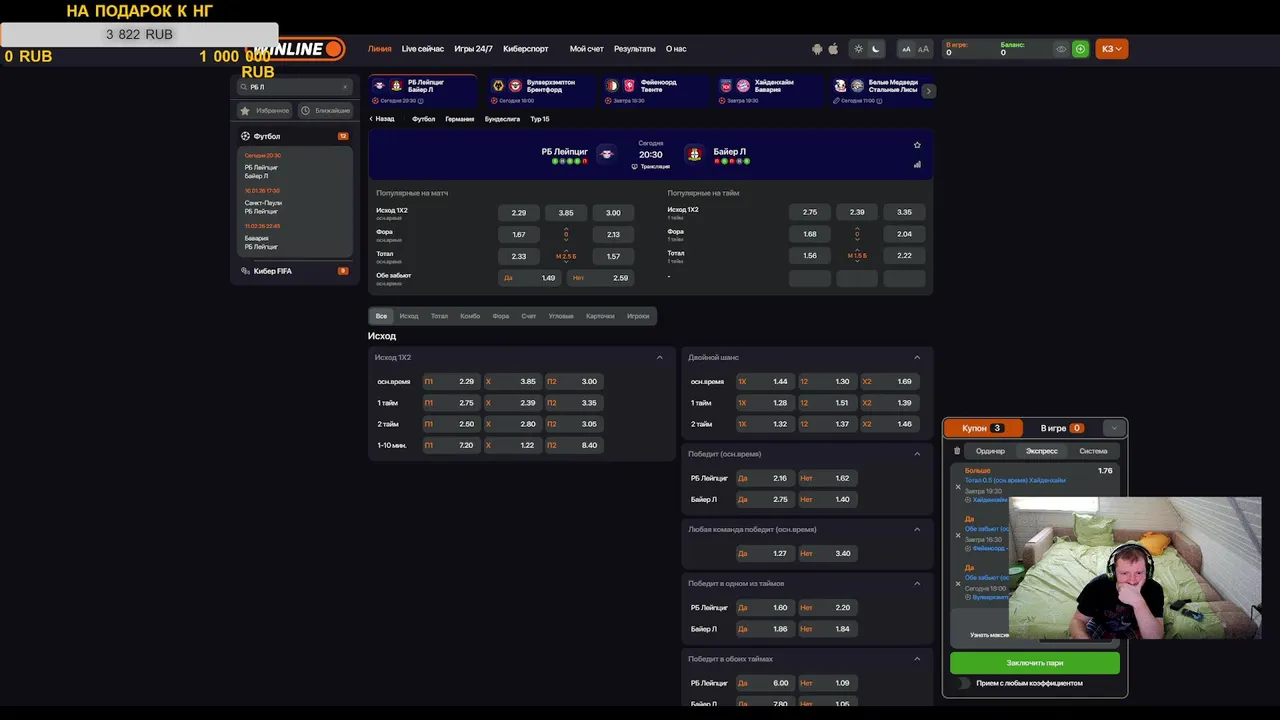This screenshot has height=720, width=1280.
Task: Open Избранное favorites with star icon
Action: pos(265,111)
